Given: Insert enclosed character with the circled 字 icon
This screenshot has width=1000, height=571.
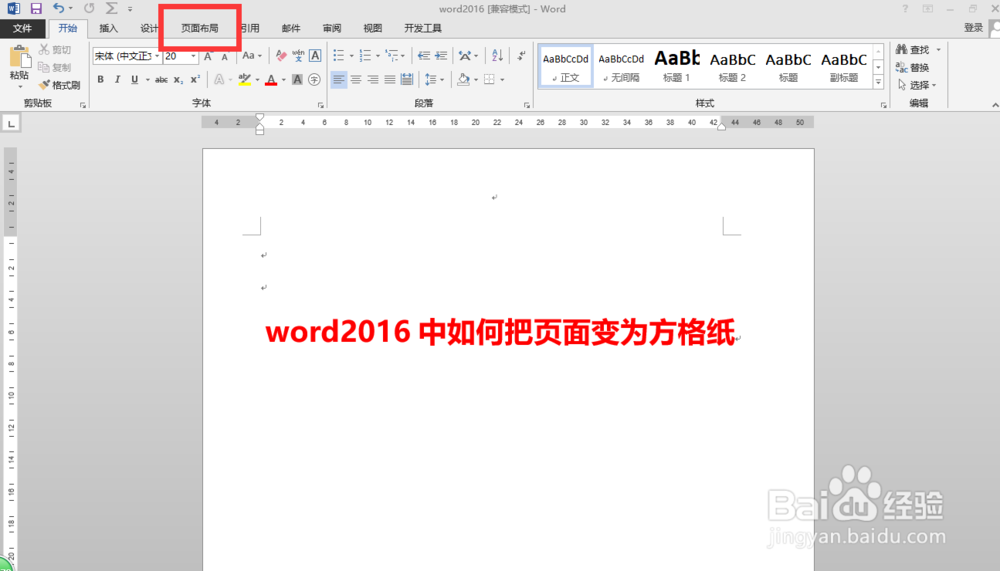Looking at the screenshot, I should coord(314,80).
